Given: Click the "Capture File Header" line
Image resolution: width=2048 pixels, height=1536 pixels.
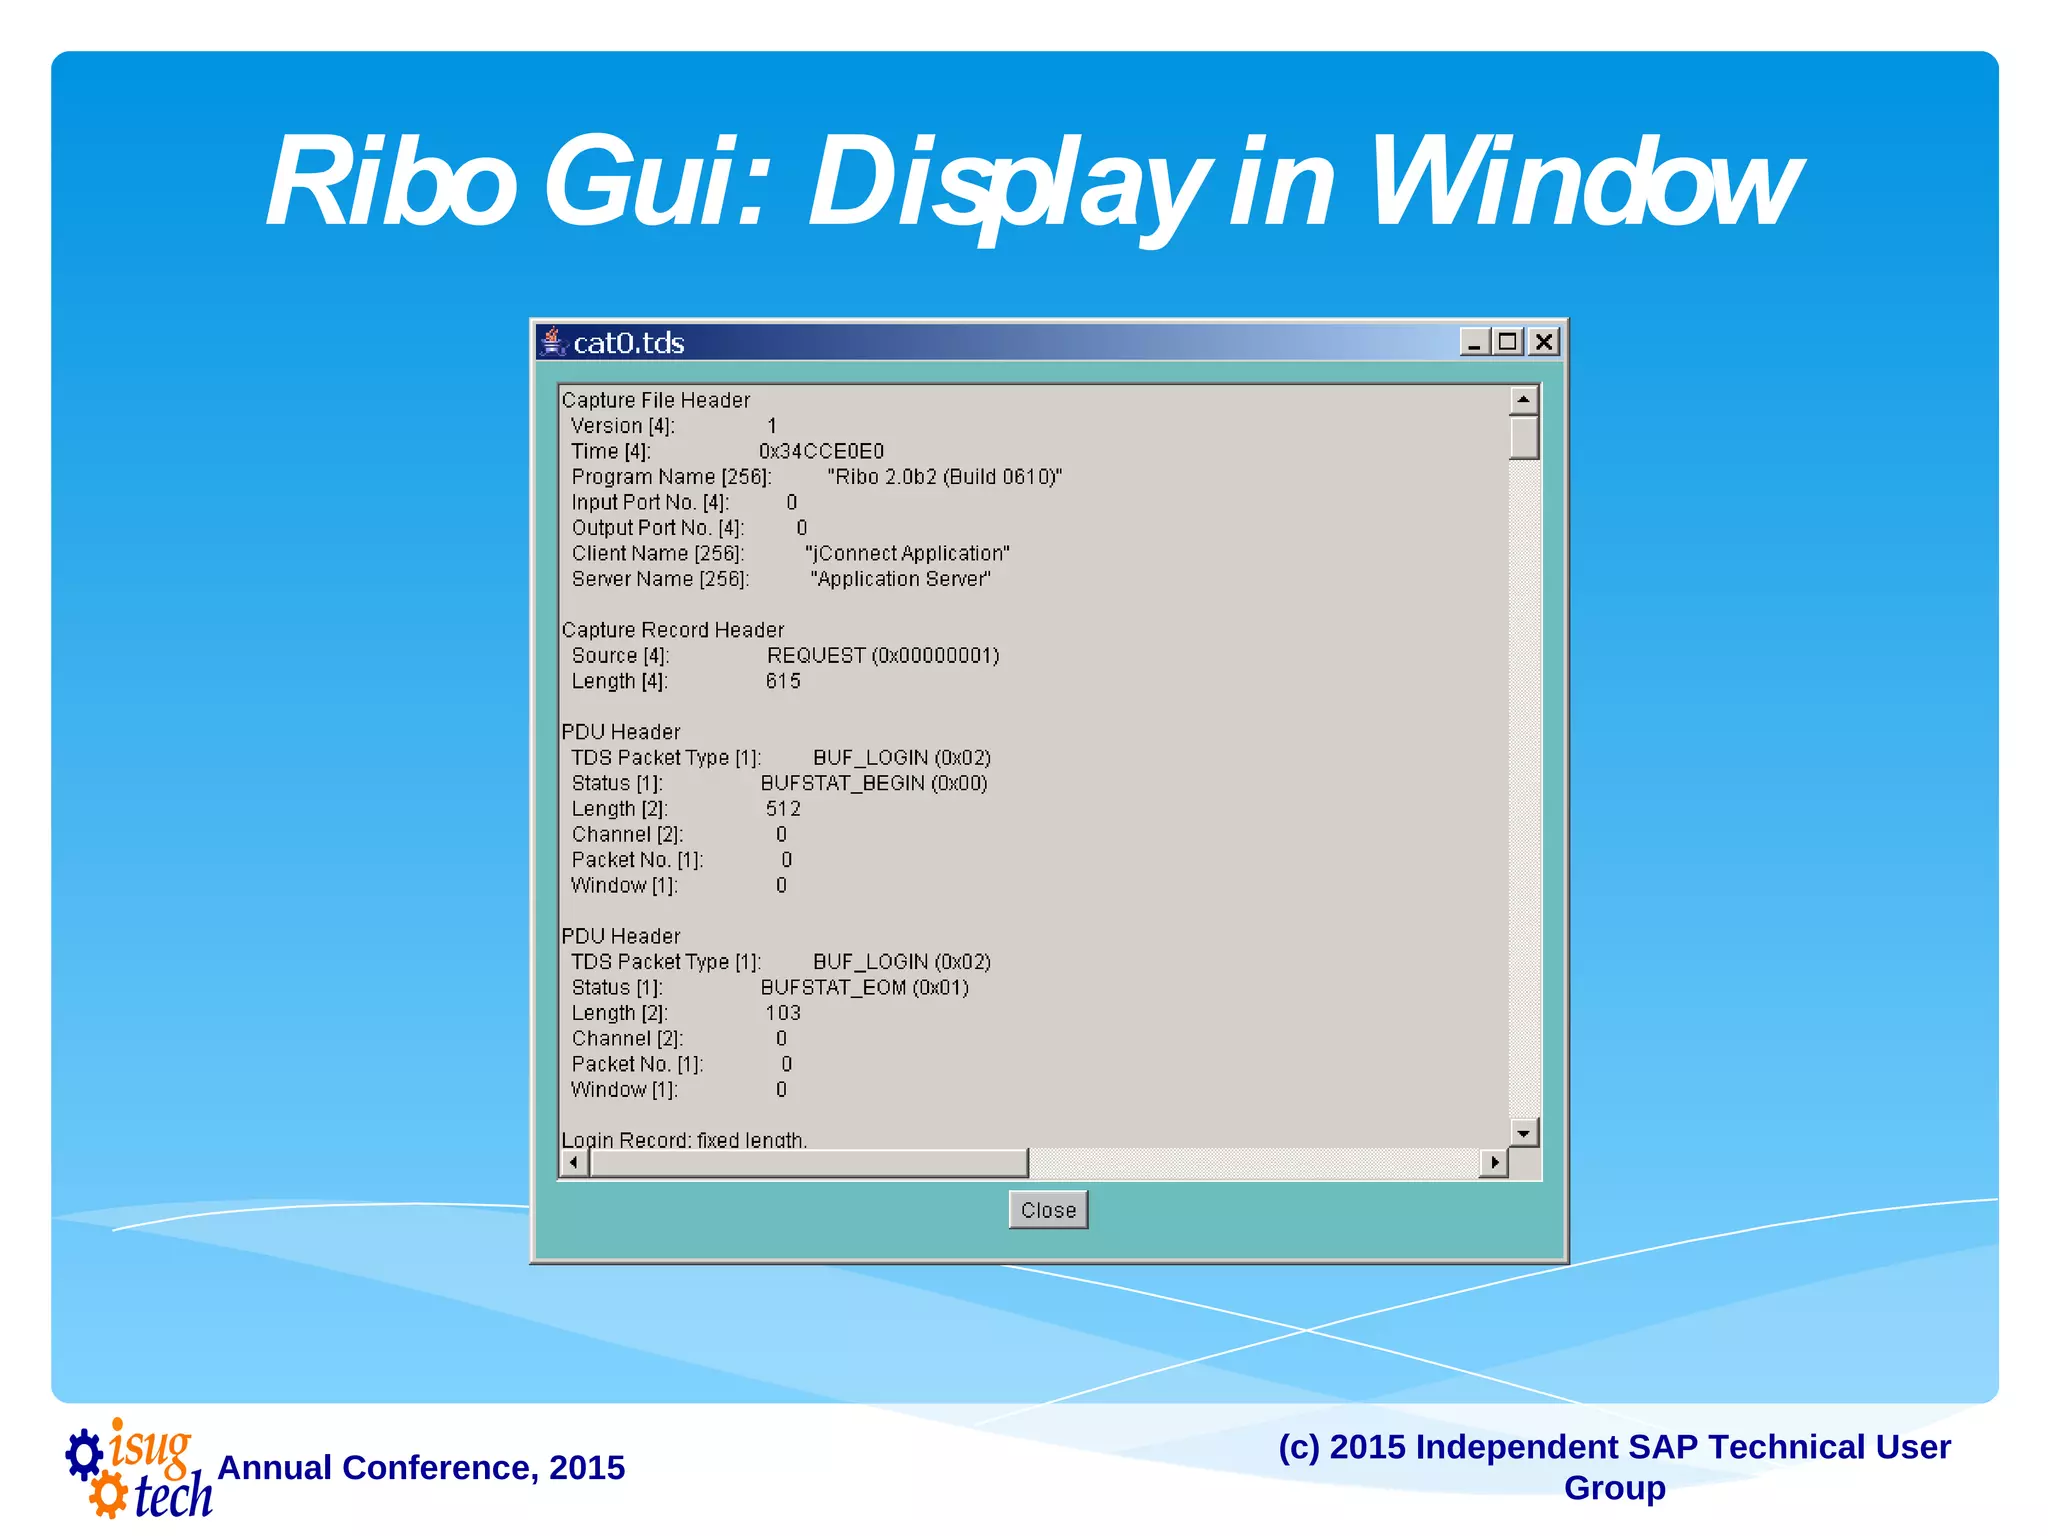Looking at the screenshot, I should click(x=656, y=400).
